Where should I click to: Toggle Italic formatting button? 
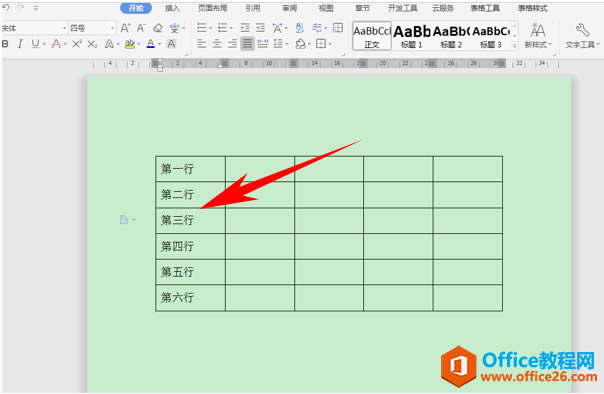pyautogui.click(x=20, y=44)
